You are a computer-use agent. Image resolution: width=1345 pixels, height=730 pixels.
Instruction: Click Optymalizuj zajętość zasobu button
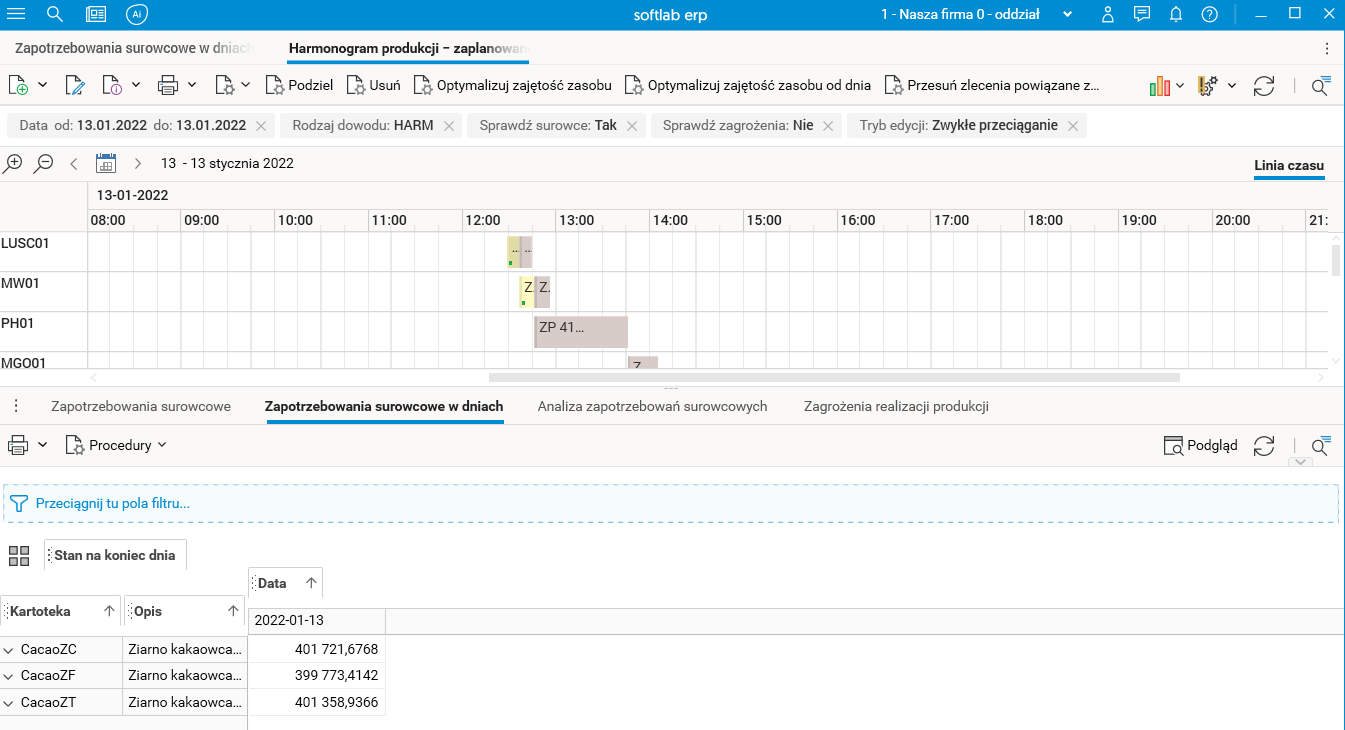[x=512, y=86]
